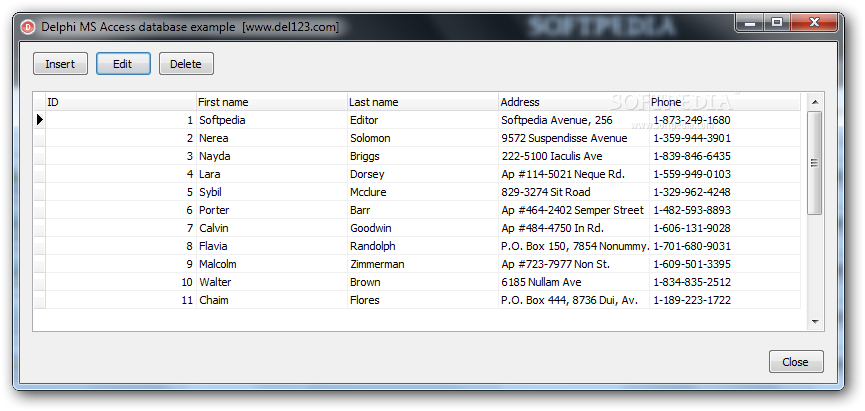Screen dimensions: 865x411
Task: Select first name cell Nayda
Action: 272,156
